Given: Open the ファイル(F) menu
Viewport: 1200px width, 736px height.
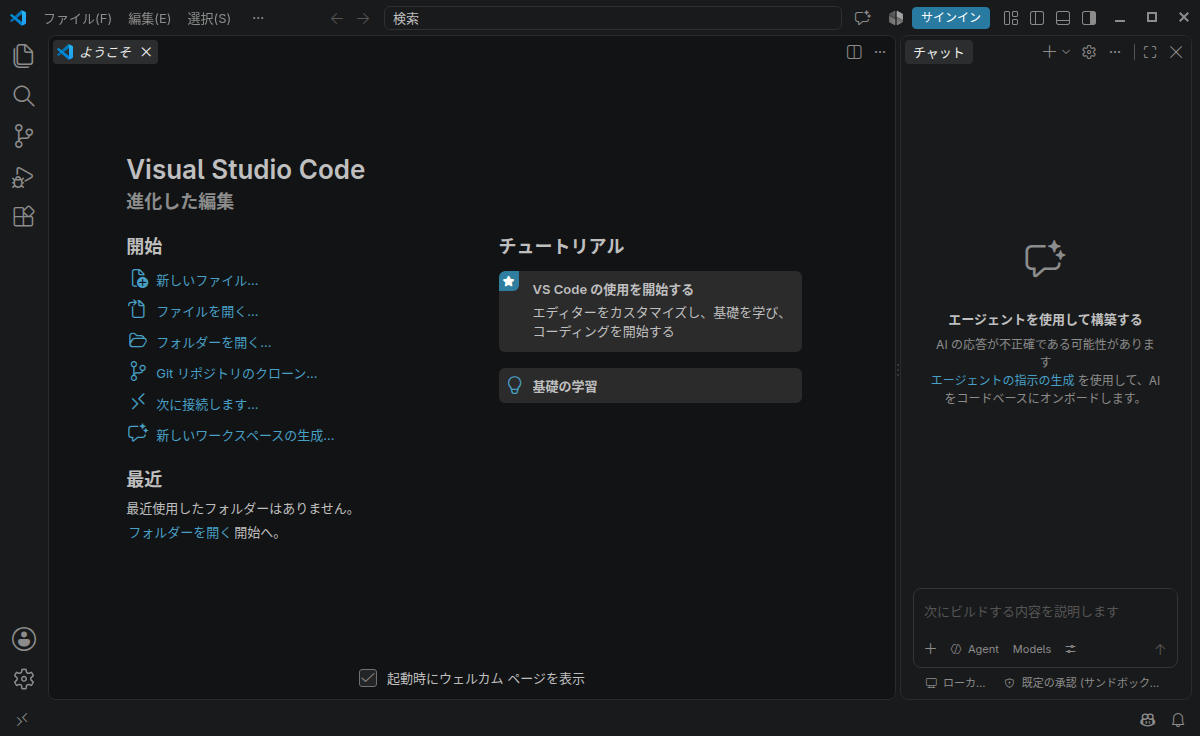Looking at the screenshot, I should pos(78,18).
